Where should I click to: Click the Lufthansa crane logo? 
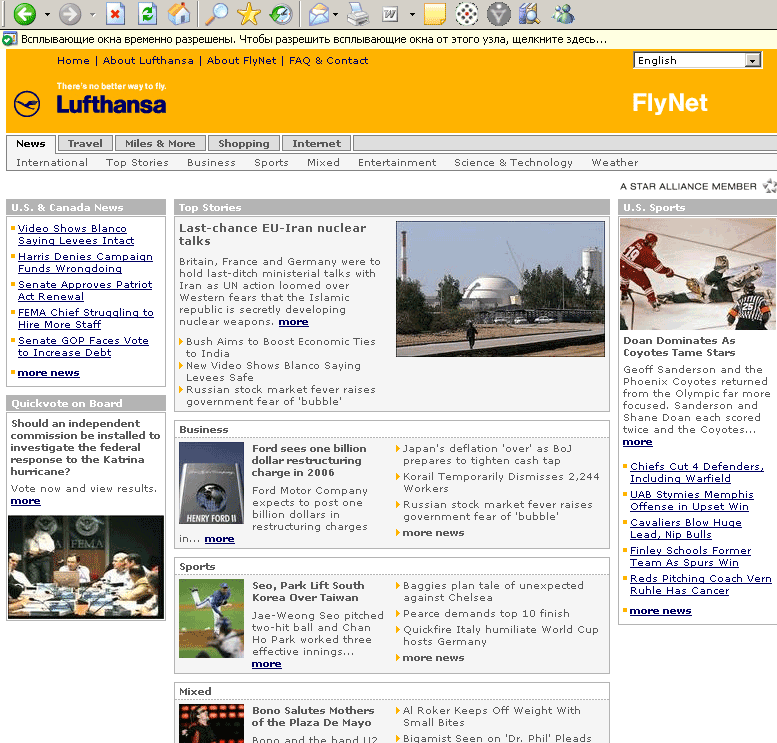click(x=27, y=104)
